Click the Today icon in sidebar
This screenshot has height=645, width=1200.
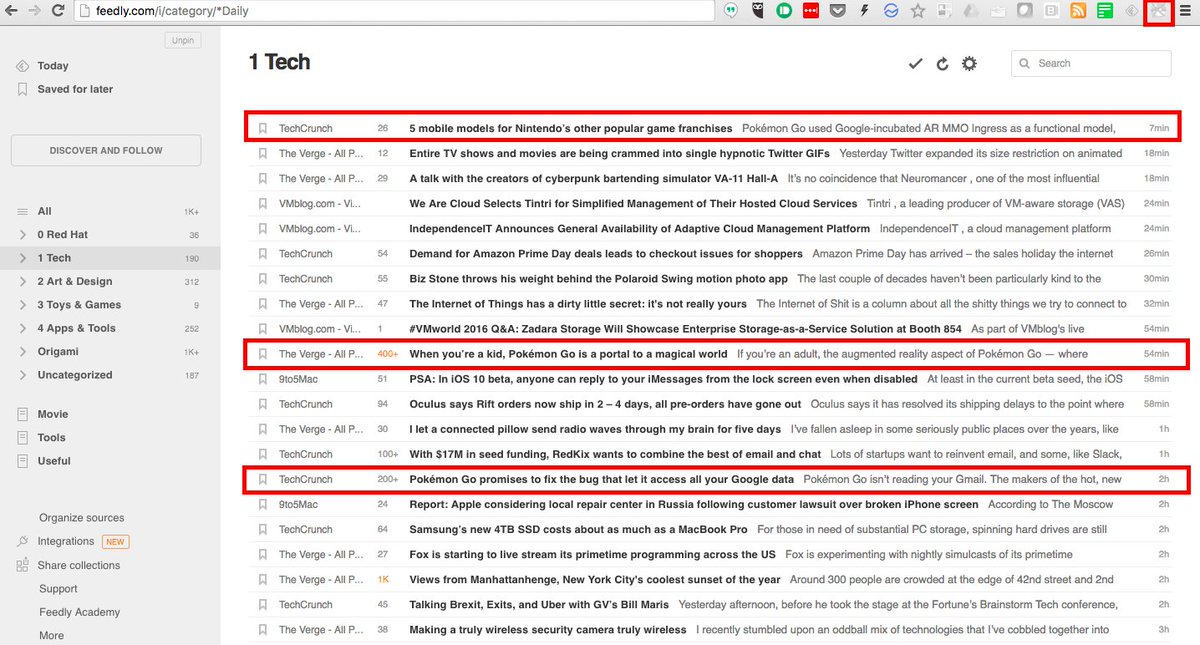[23, 66]
